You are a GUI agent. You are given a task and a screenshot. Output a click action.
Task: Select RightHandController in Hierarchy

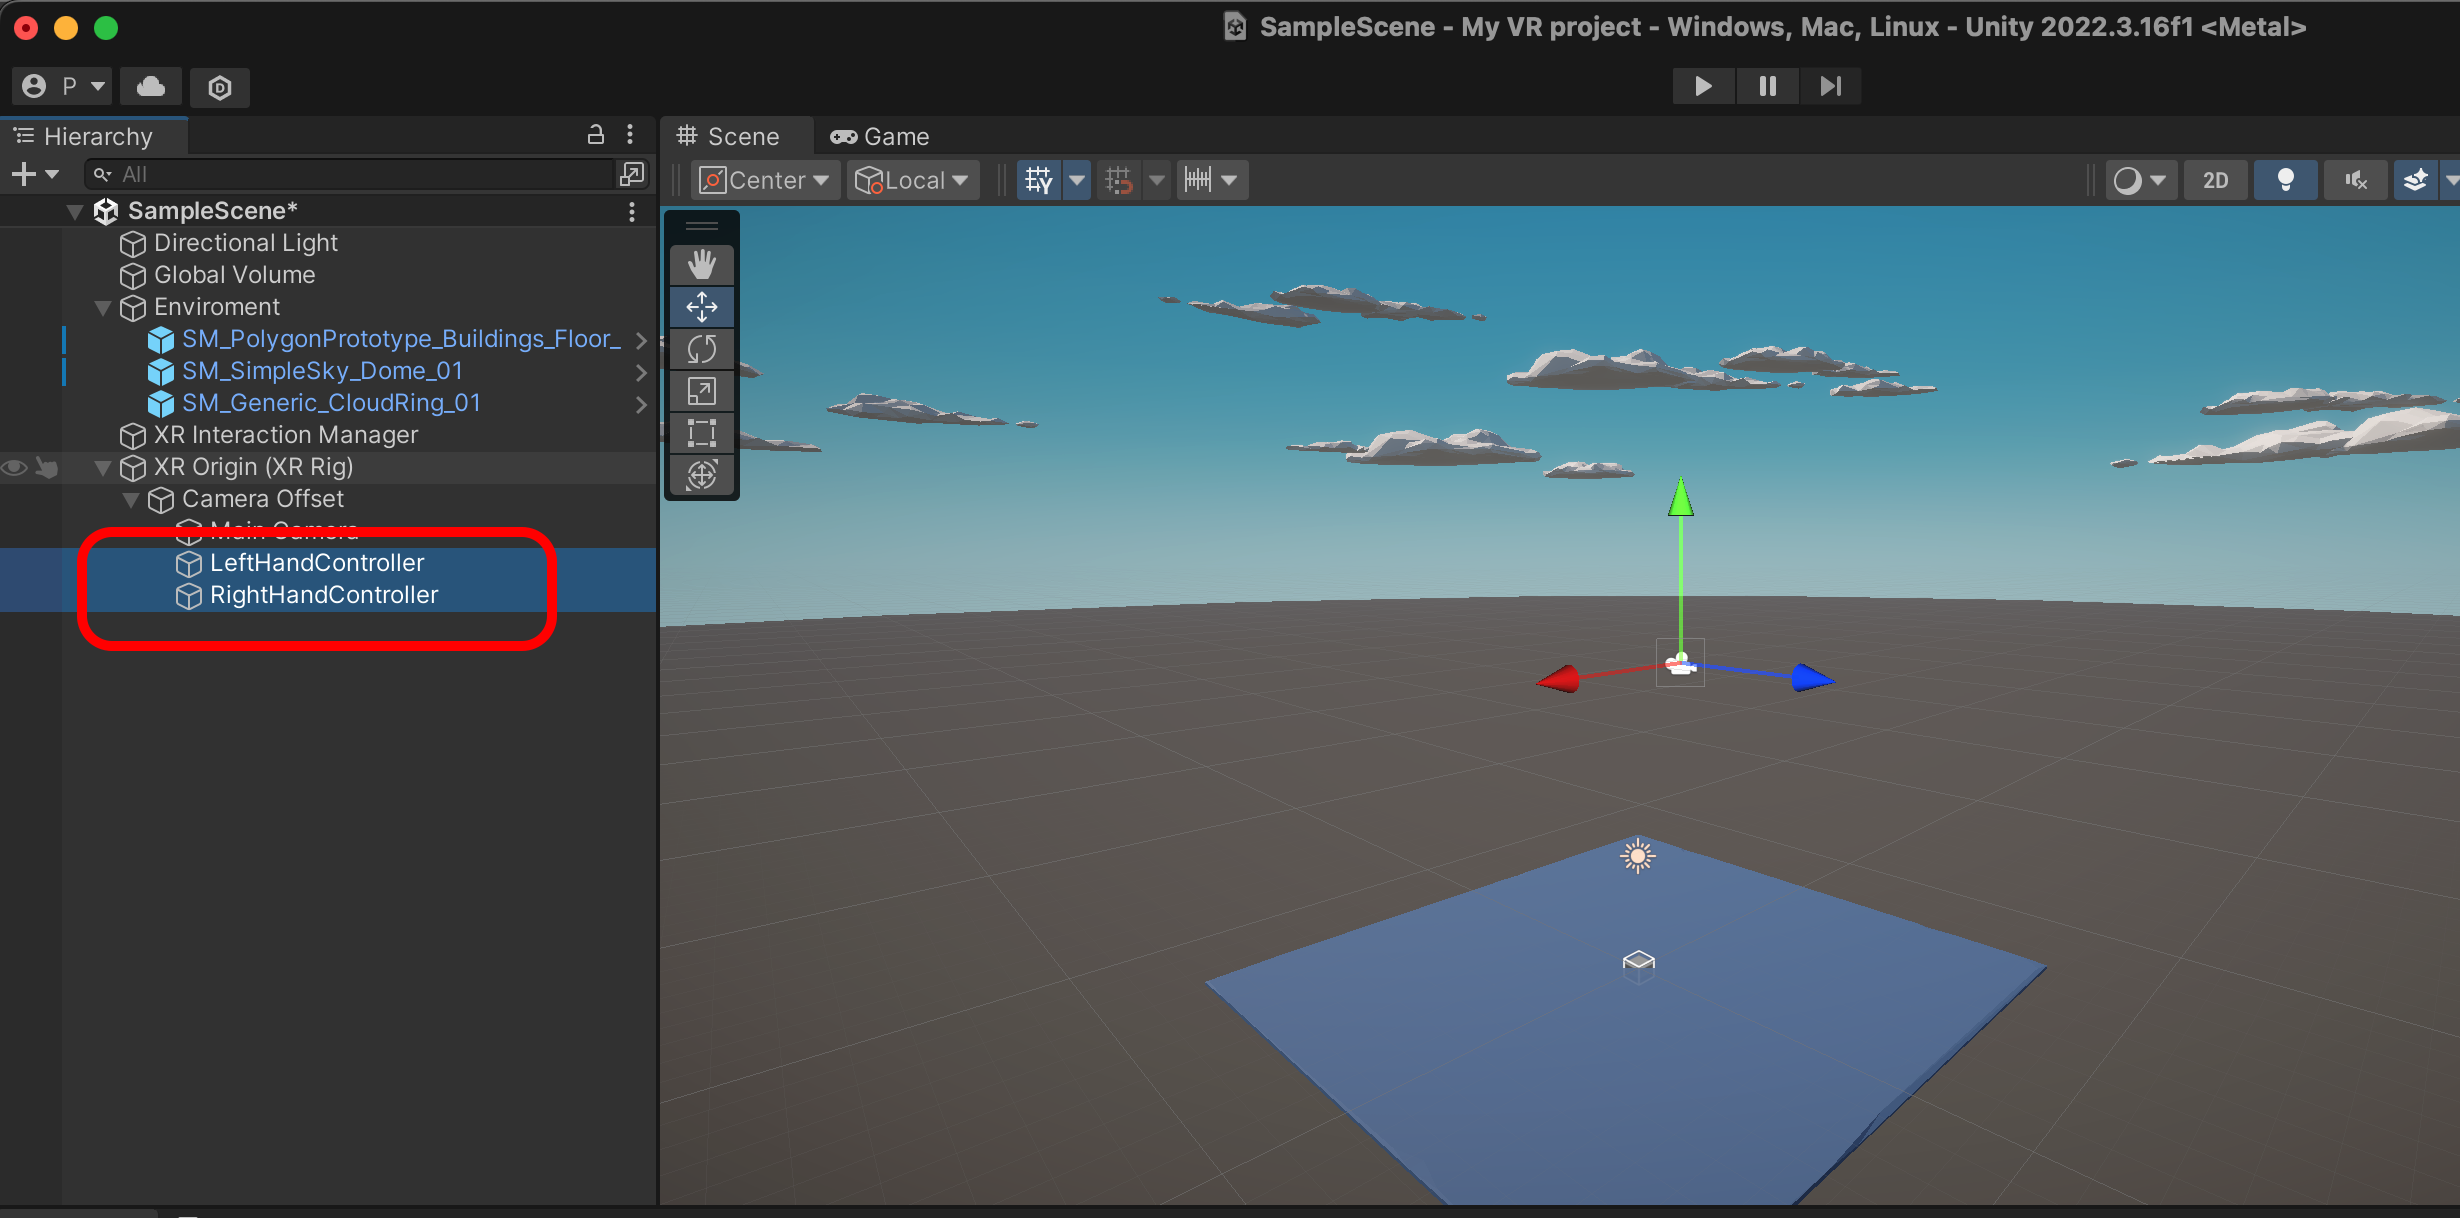pyautogui.click(x=323, y=595)
